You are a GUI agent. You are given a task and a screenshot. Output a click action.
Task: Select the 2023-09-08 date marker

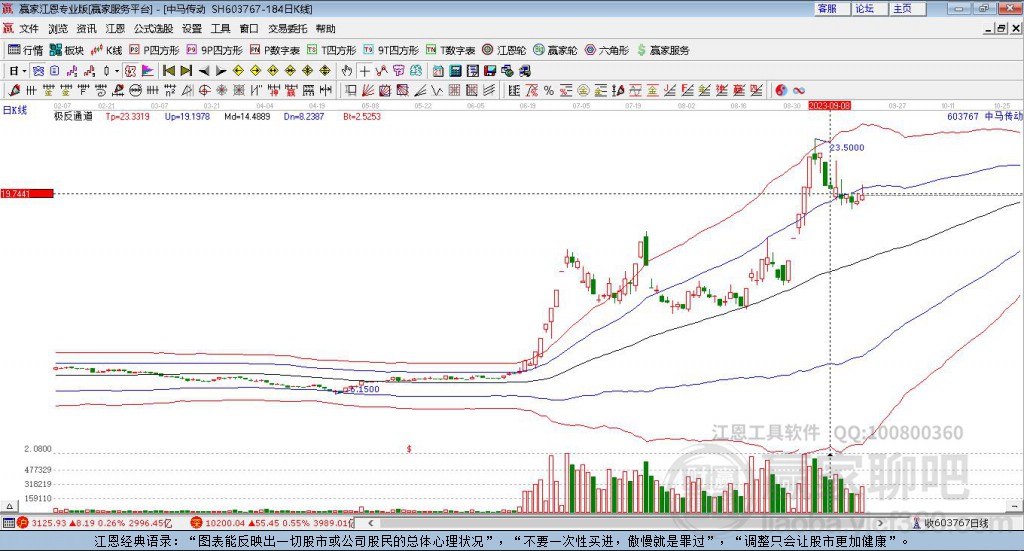tap(829, 105)
